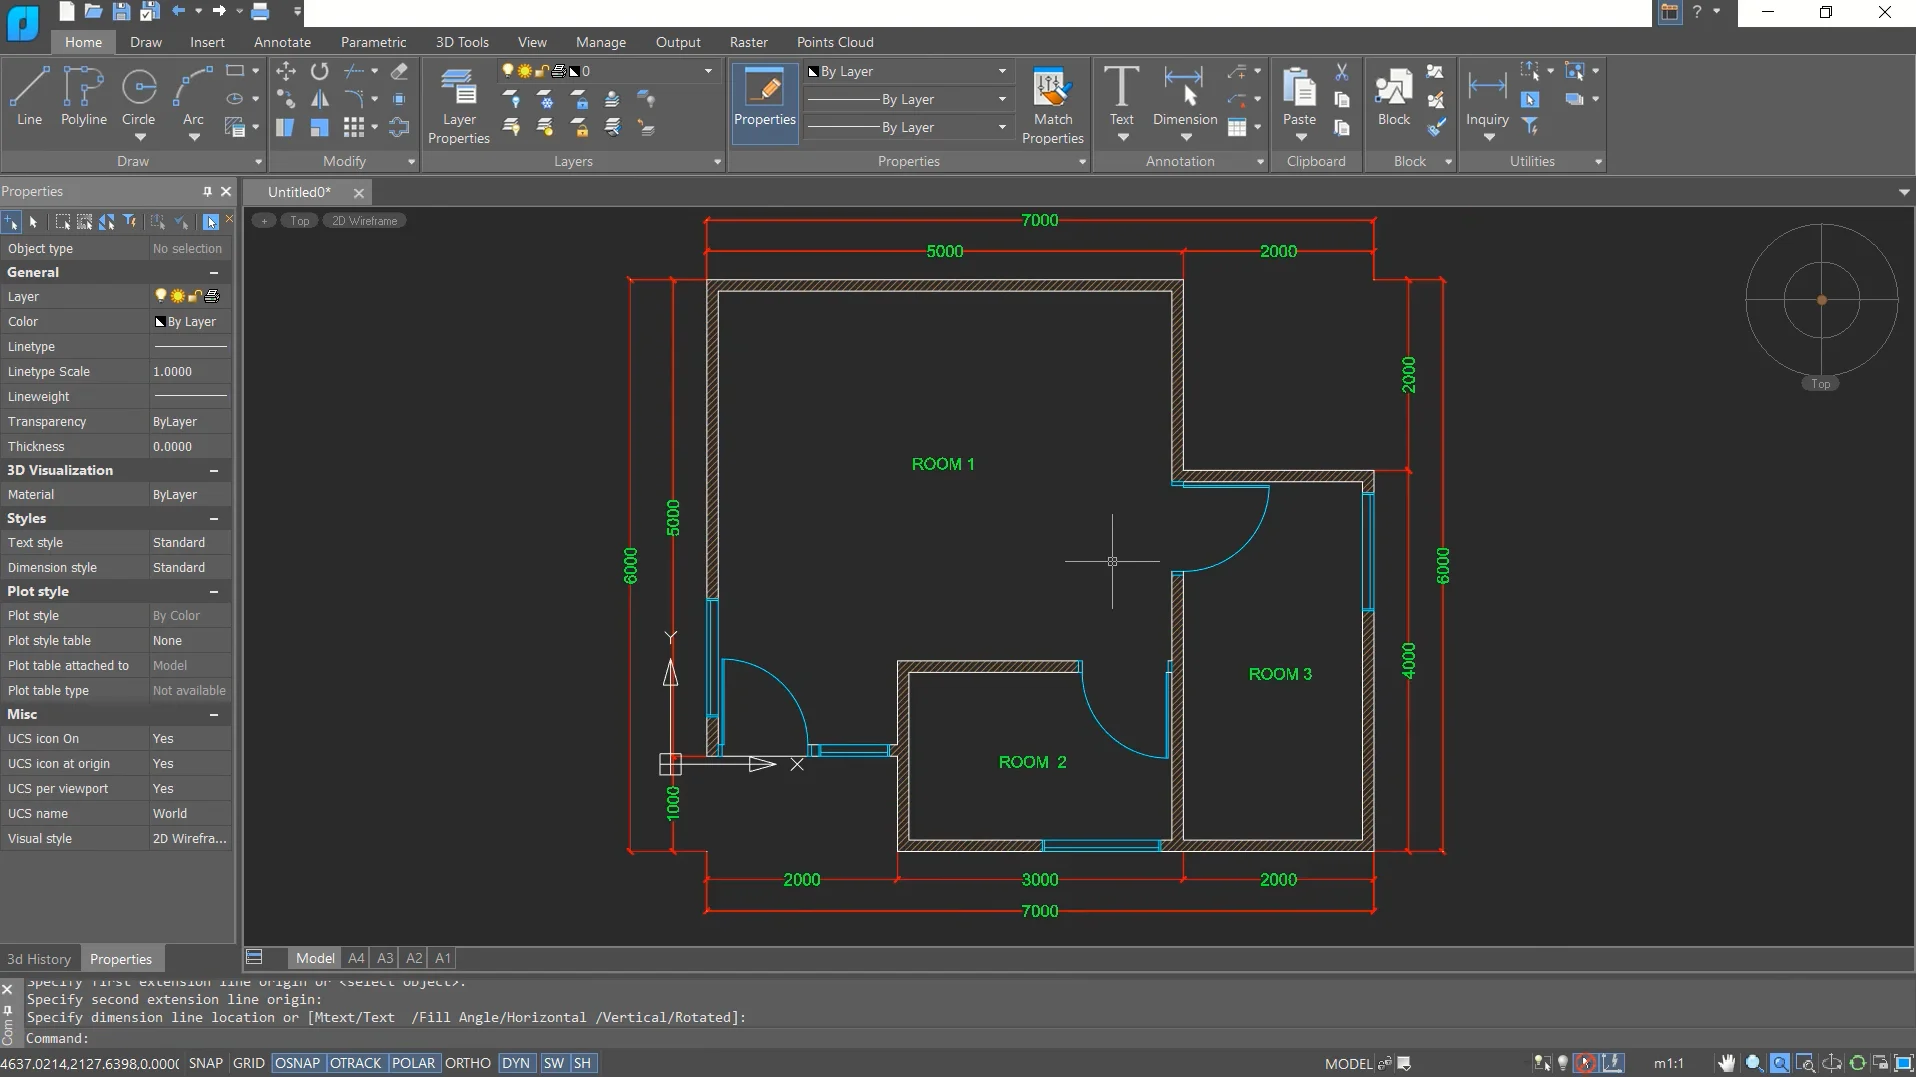Image resolution: width=1916 pixels, height=1077 pixels.
Task: Click the 2D Wireframe visual style label
Action: pyautogui.click(x=364, y=221)
